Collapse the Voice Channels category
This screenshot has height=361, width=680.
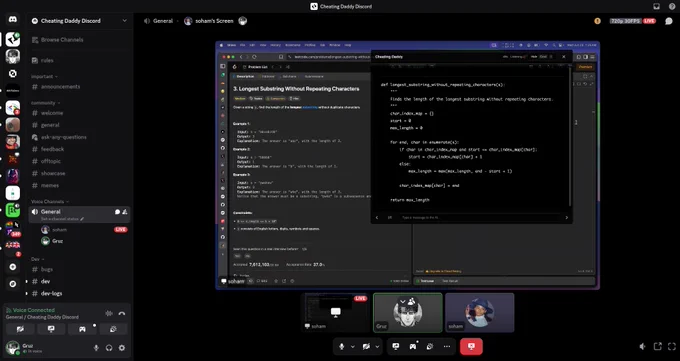tap(50, 202)
